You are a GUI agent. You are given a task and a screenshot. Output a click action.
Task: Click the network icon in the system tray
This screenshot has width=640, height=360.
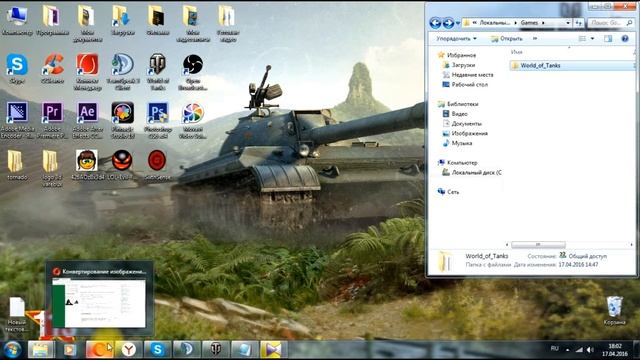pyautogui.click(x=579, y=349)
